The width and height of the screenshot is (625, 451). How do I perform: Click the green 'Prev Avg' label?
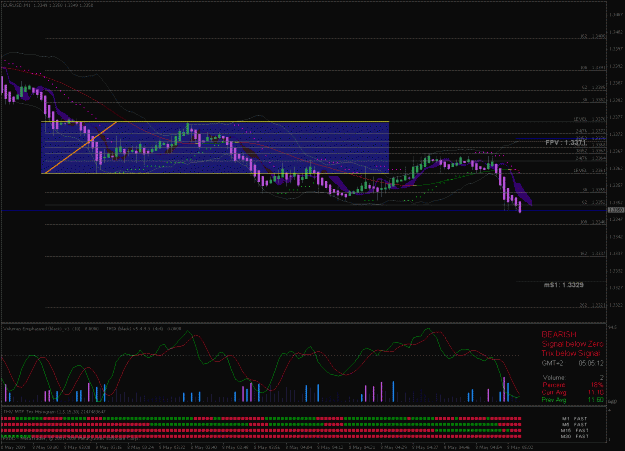click(554, 400)
